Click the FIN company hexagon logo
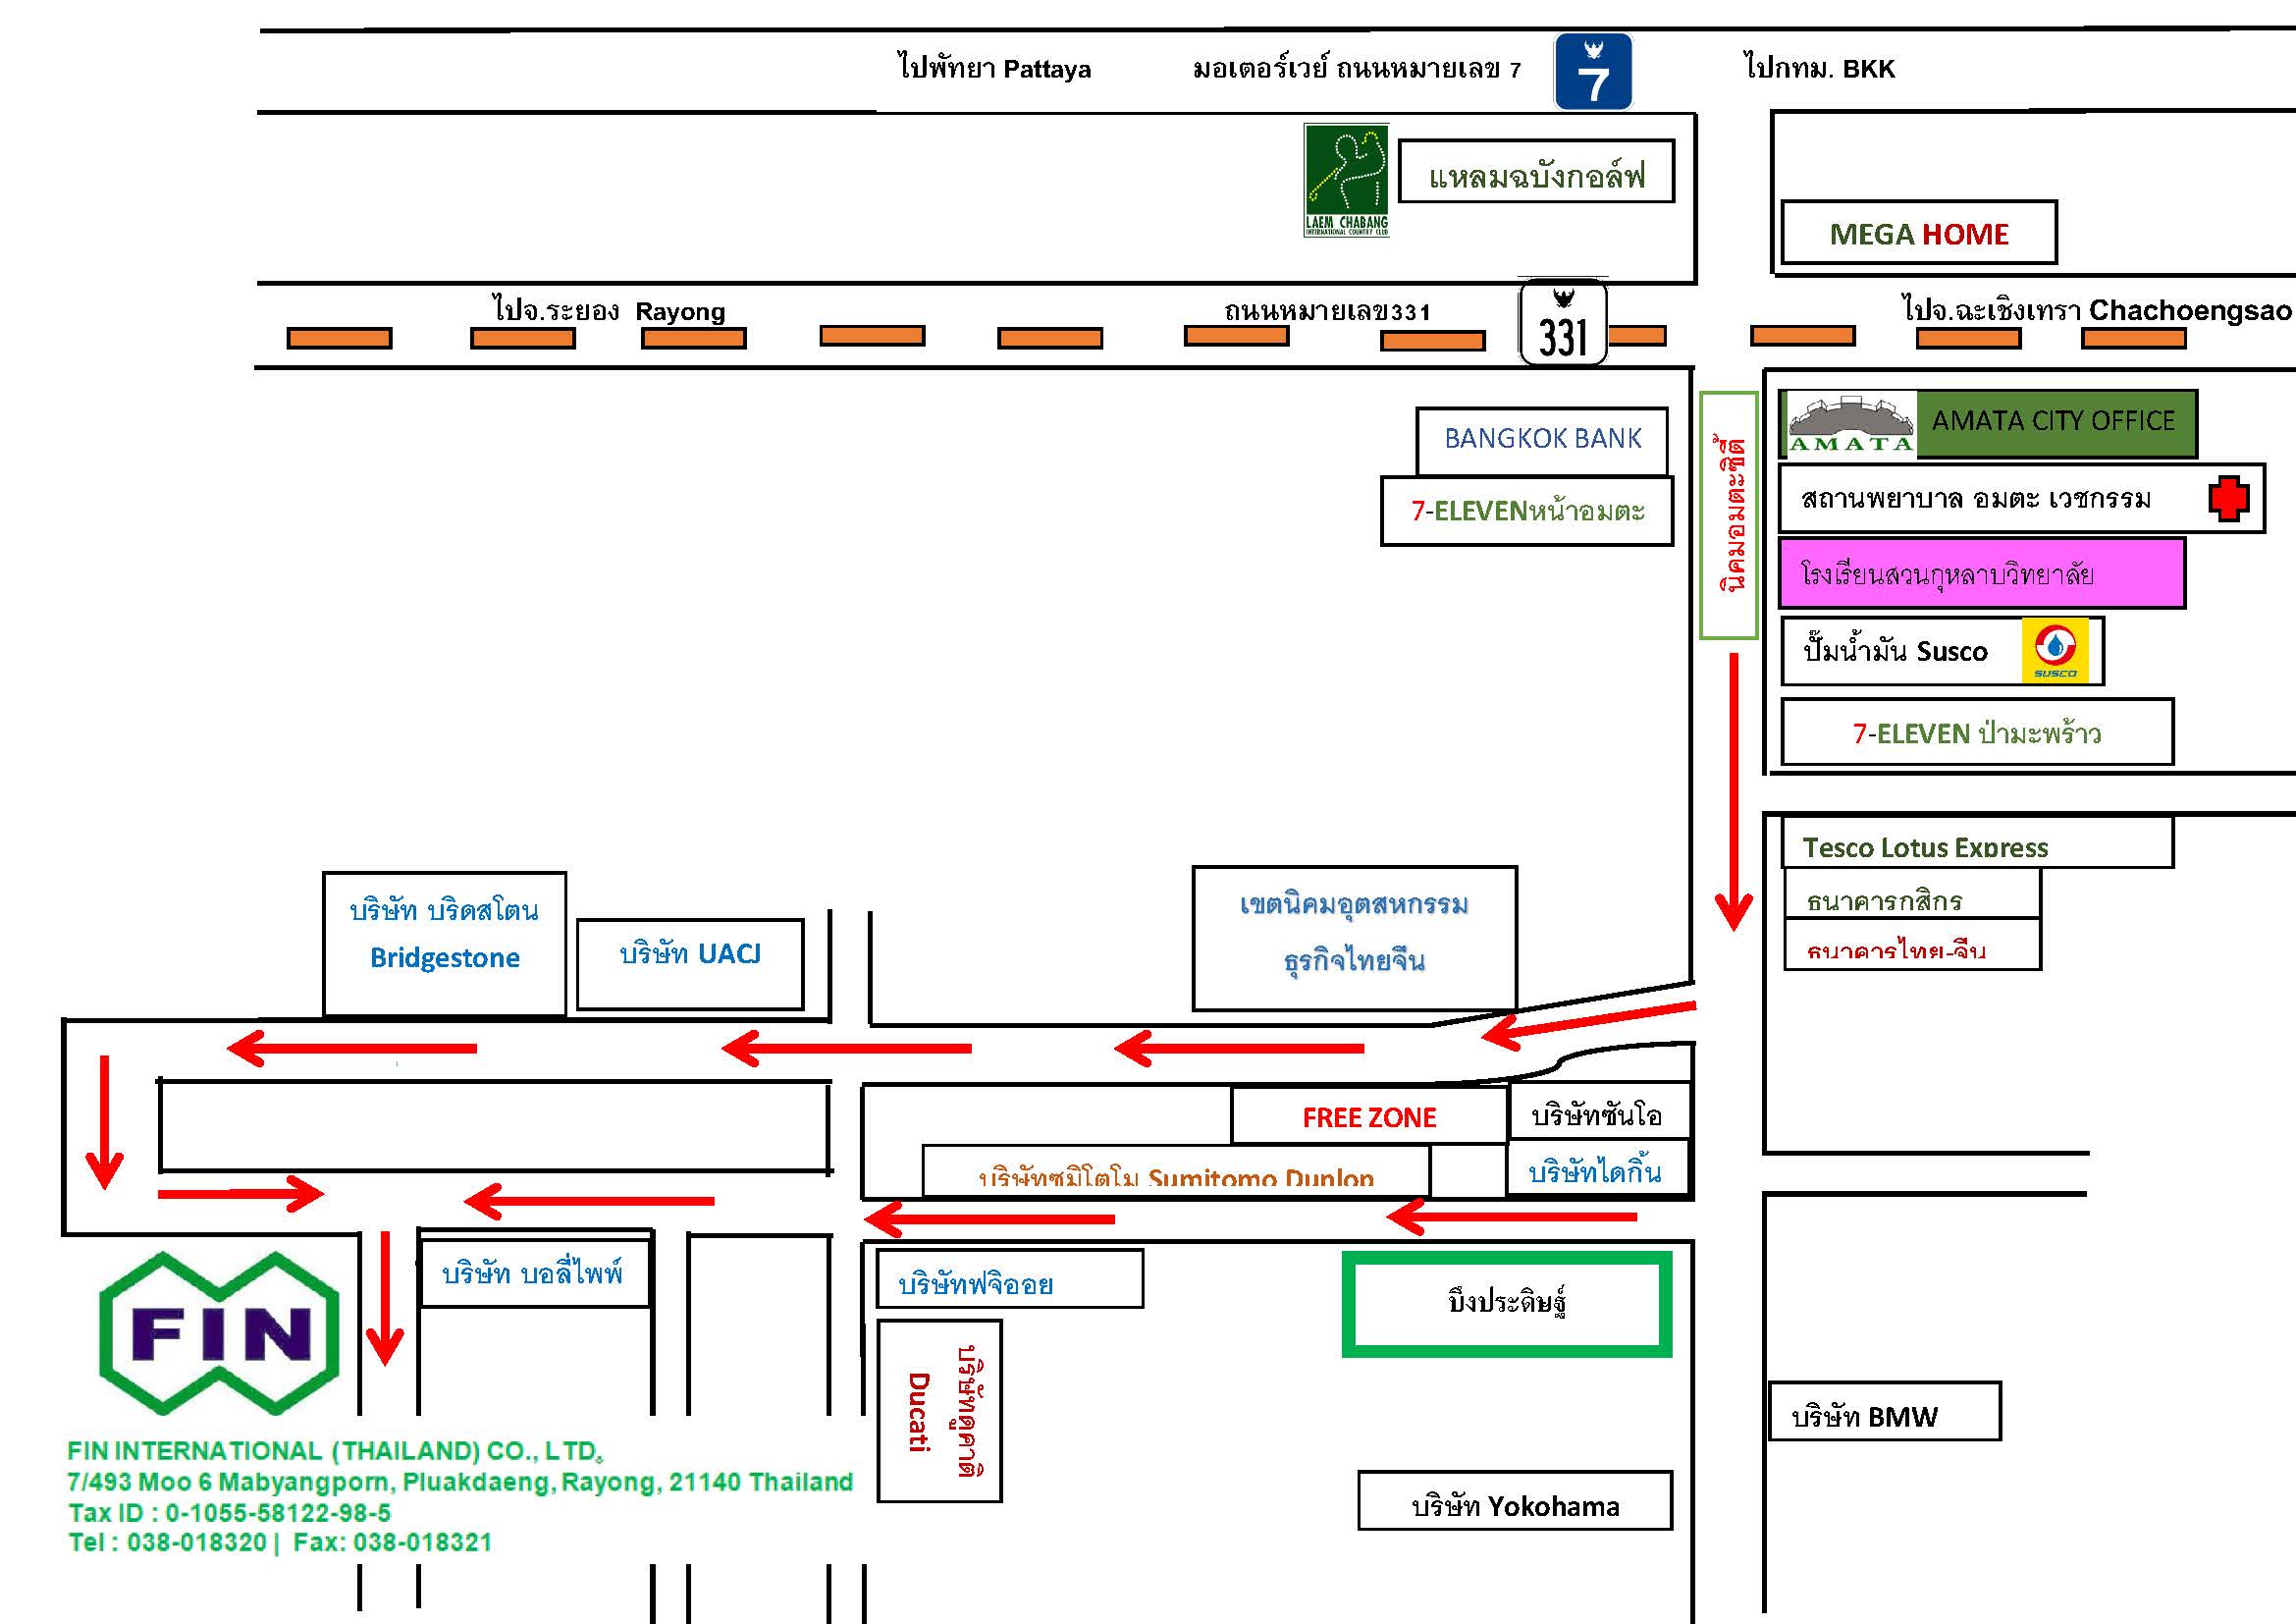Screen dimensions: 2296x1624 tap(219, 1333)
